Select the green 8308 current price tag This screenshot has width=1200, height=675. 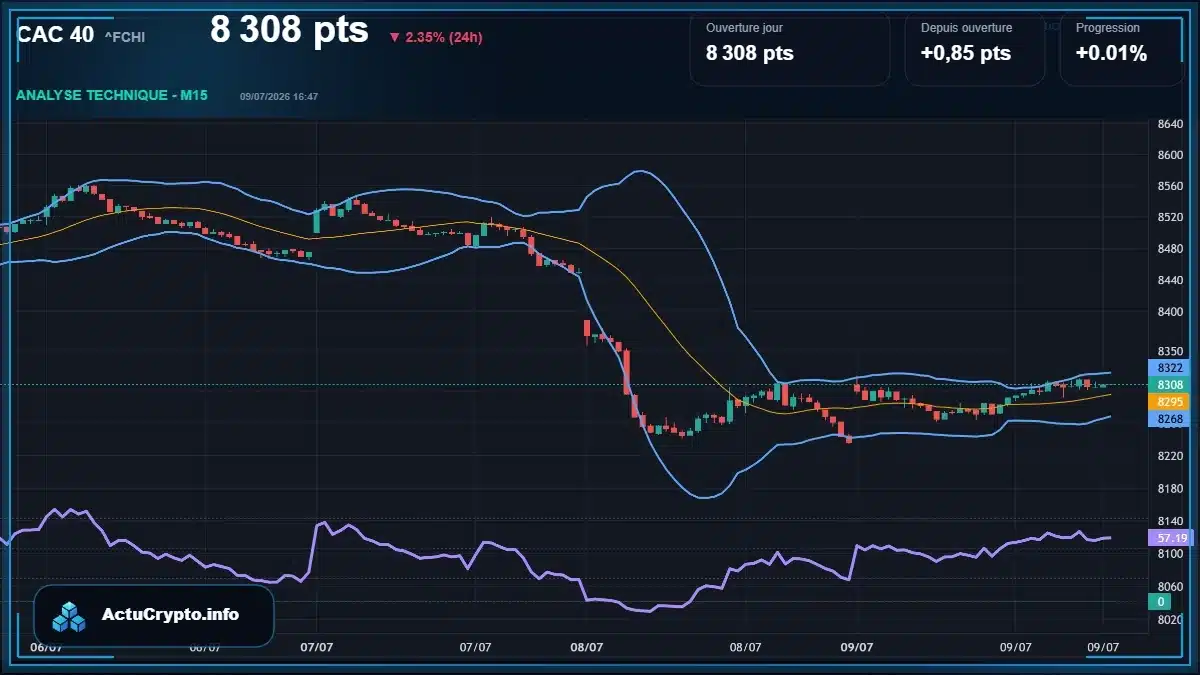[x=1170, y=385]
